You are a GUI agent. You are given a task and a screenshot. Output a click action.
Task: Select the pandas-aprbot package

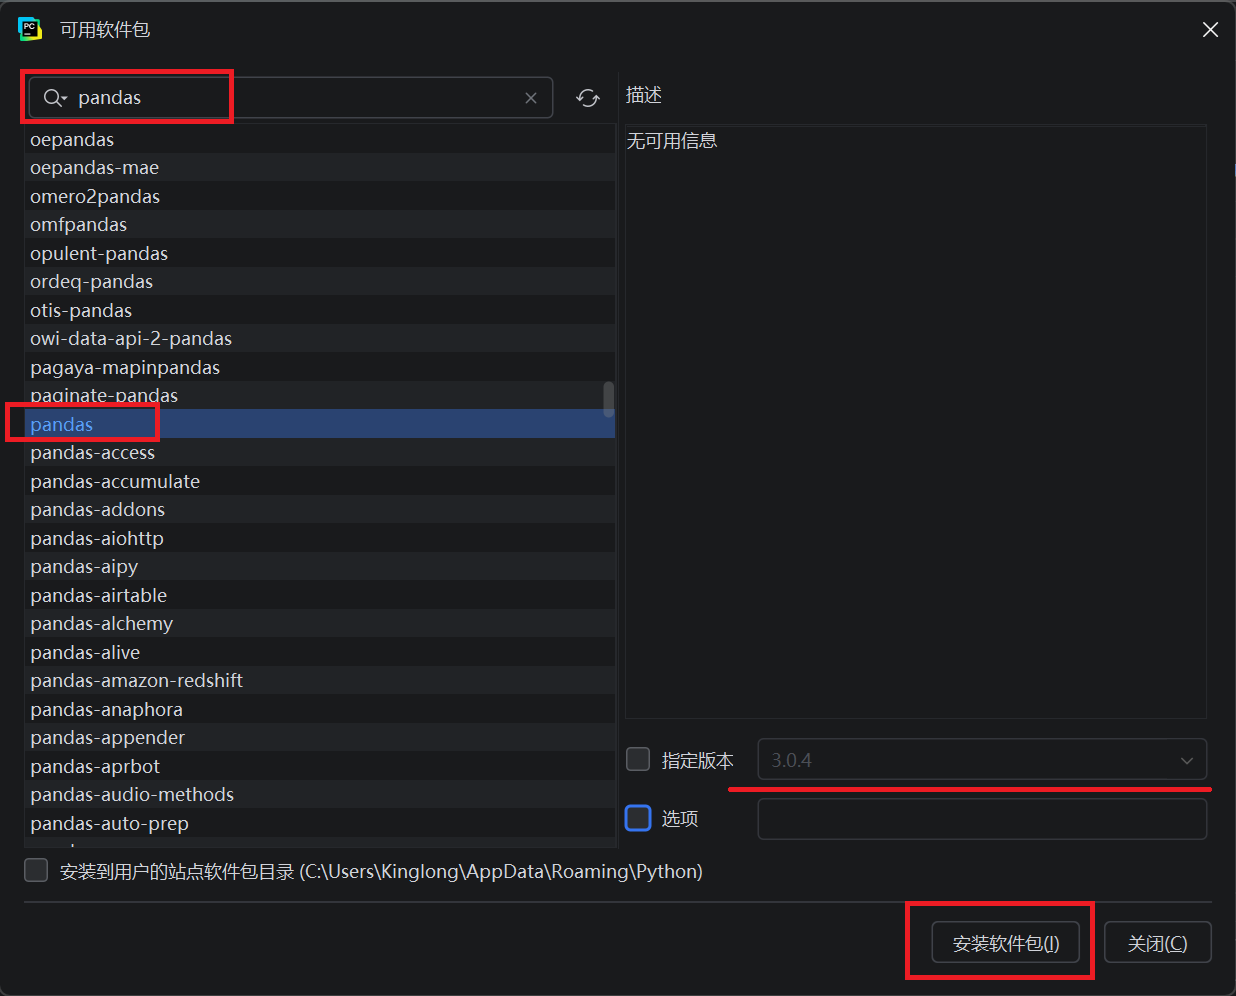pyautogui.click(x=319, y=766)
